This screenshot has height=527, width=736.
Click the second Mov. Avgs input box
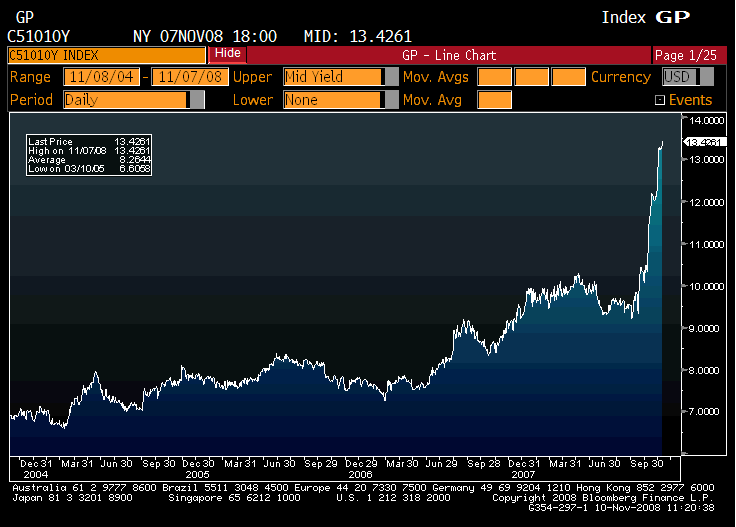pos(531,77)
